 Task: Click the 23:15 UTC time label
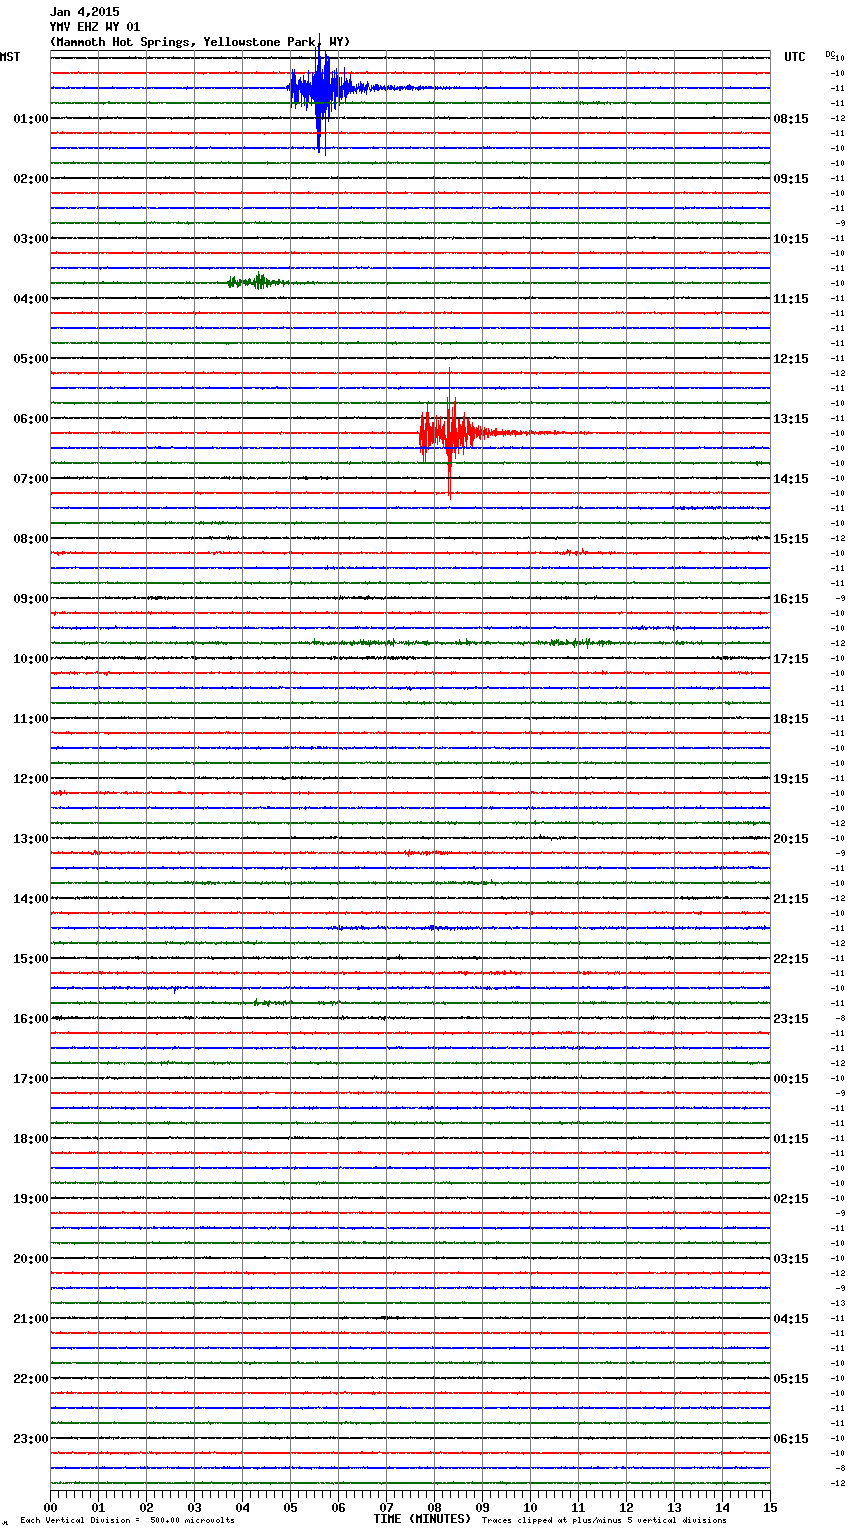coord(791,1019)
